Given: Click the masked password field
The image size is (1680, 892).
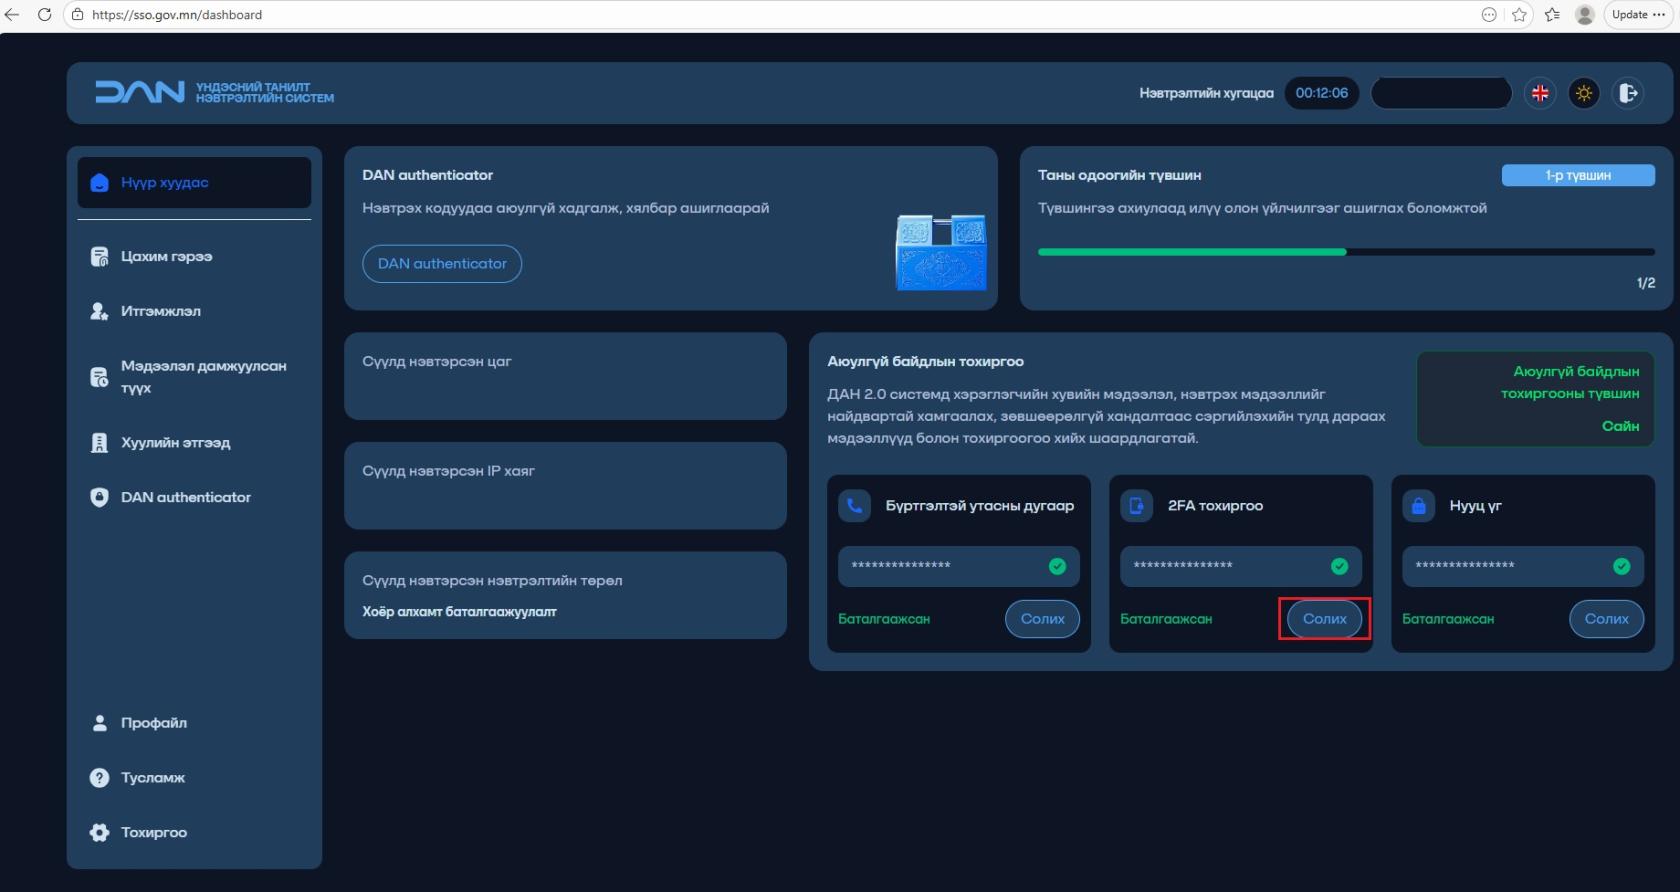Looking at the screenshot, I should tap(1522, 566).
